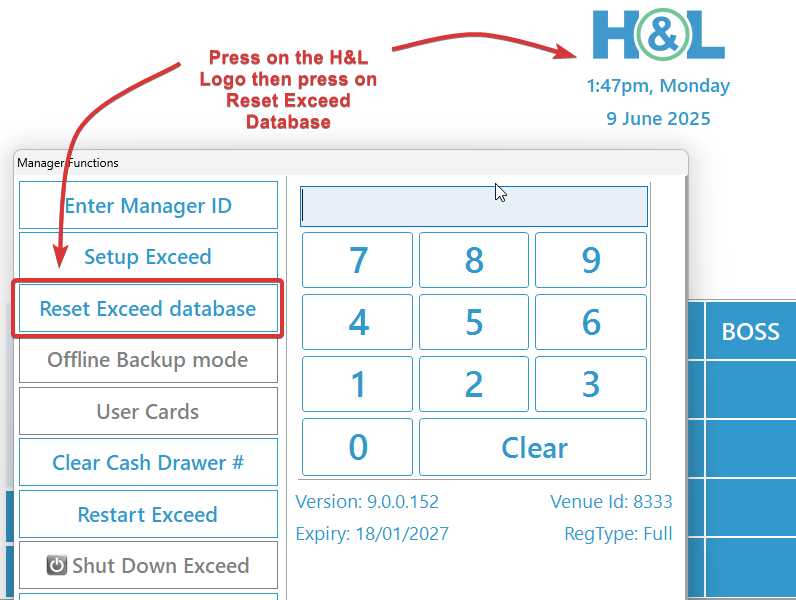Tap keypad digit 6
This screenshot has height=600, width=796.
click(x=591, y=322)
